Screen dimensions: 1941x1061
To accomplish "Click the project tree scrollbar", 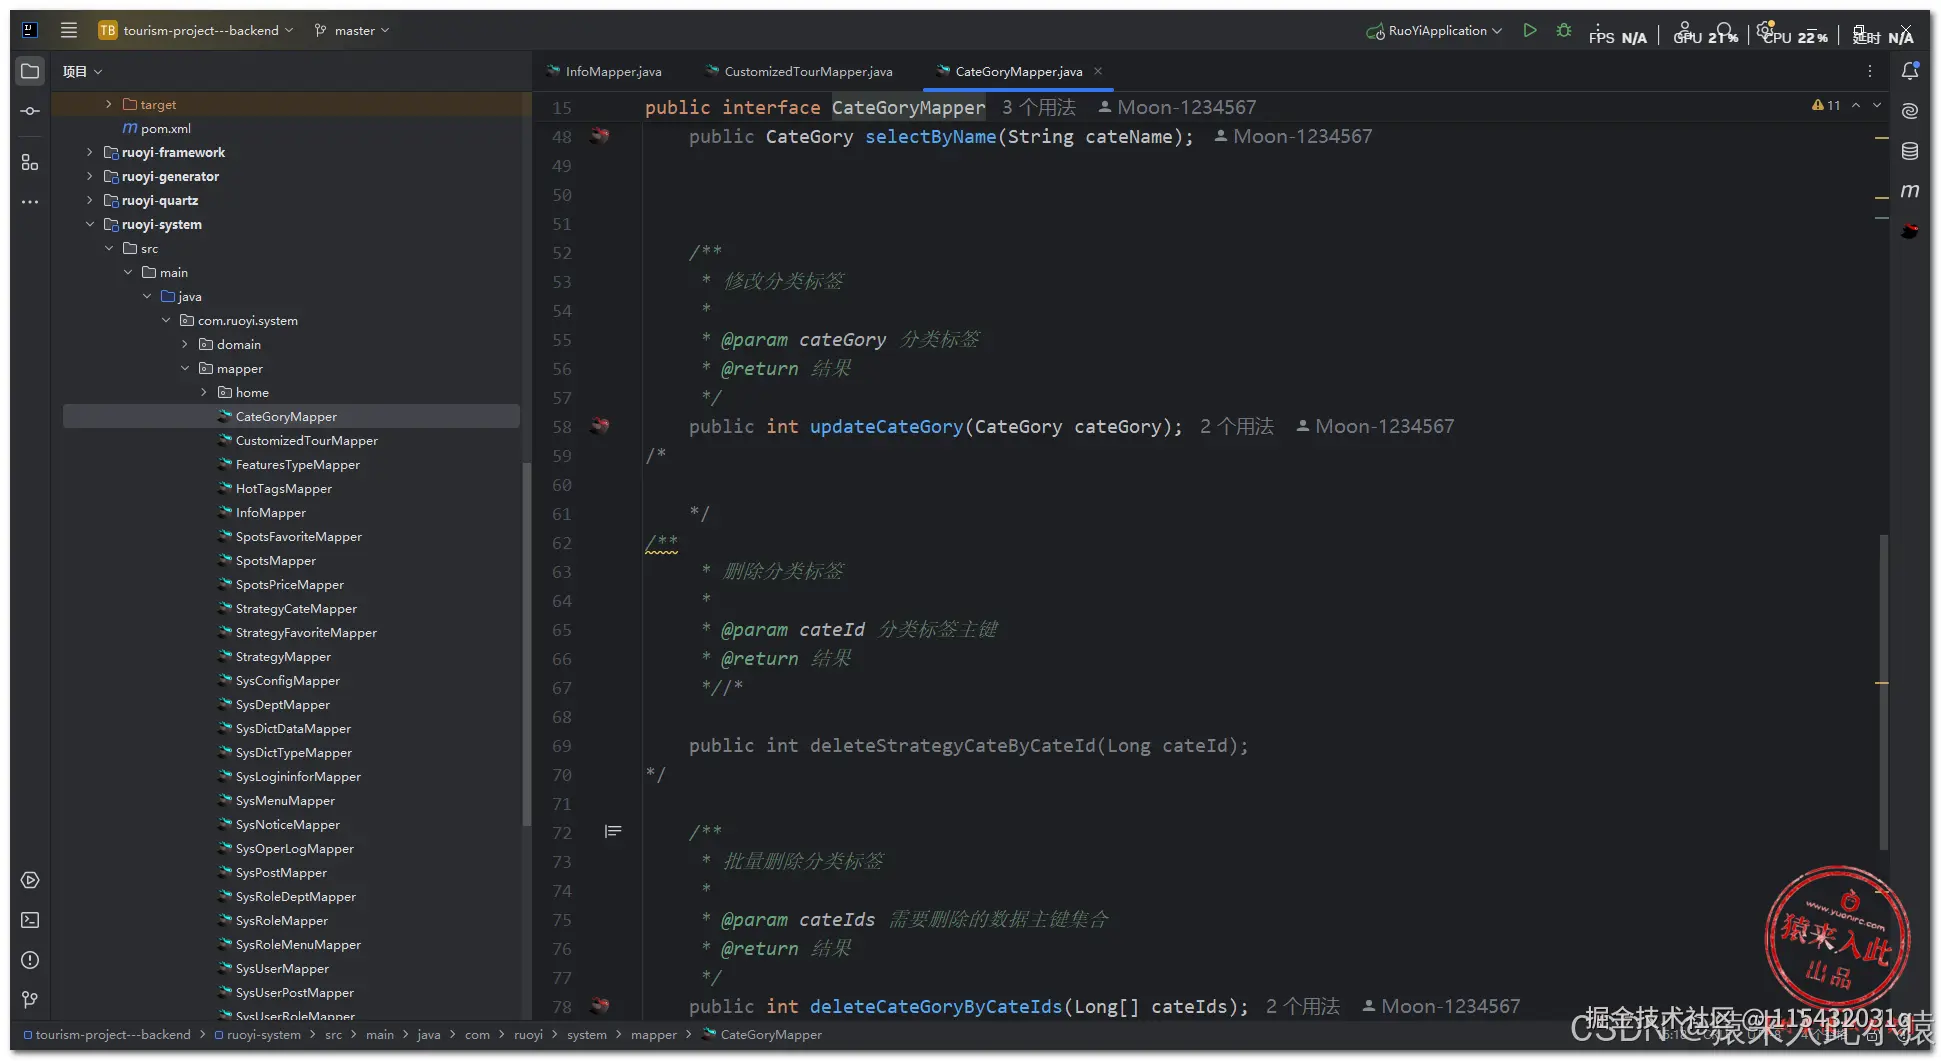I will 526,645.
